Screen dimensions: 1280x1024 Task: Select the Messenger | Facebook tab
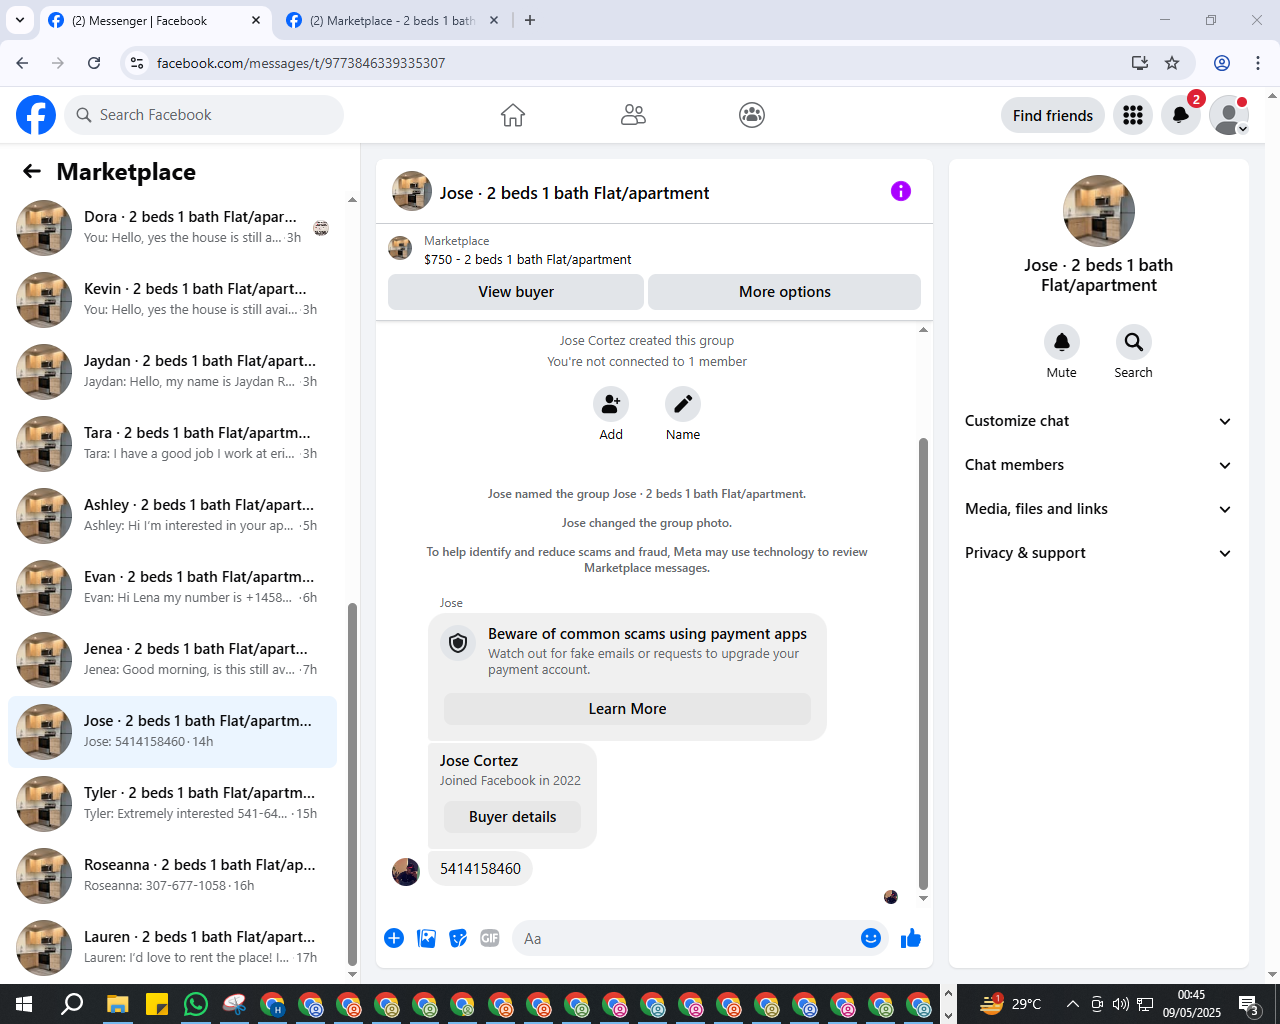click(x=155, y=20)
